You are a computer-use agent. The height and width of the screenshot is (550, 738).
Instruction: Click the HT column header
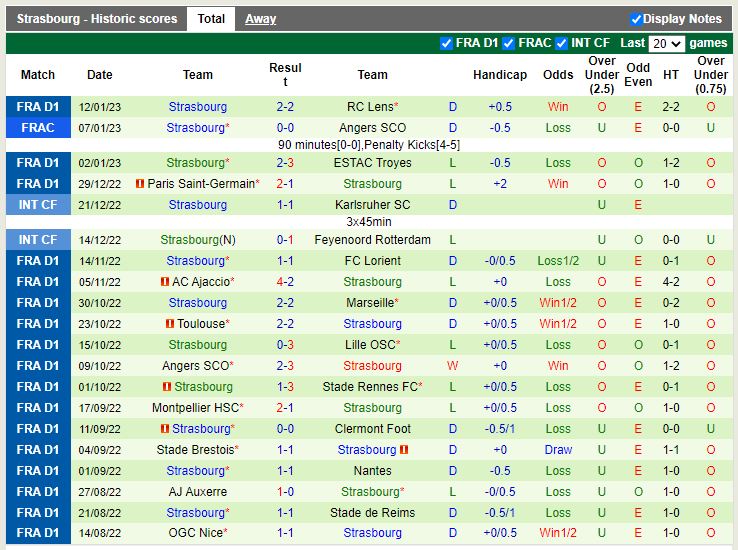click(671, 75)
